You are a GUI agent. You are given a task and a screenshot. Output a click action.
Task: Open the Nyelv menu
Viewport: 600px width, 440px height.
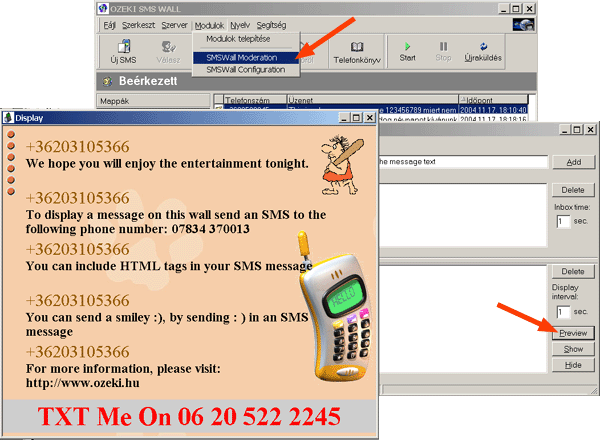point(240,25)
